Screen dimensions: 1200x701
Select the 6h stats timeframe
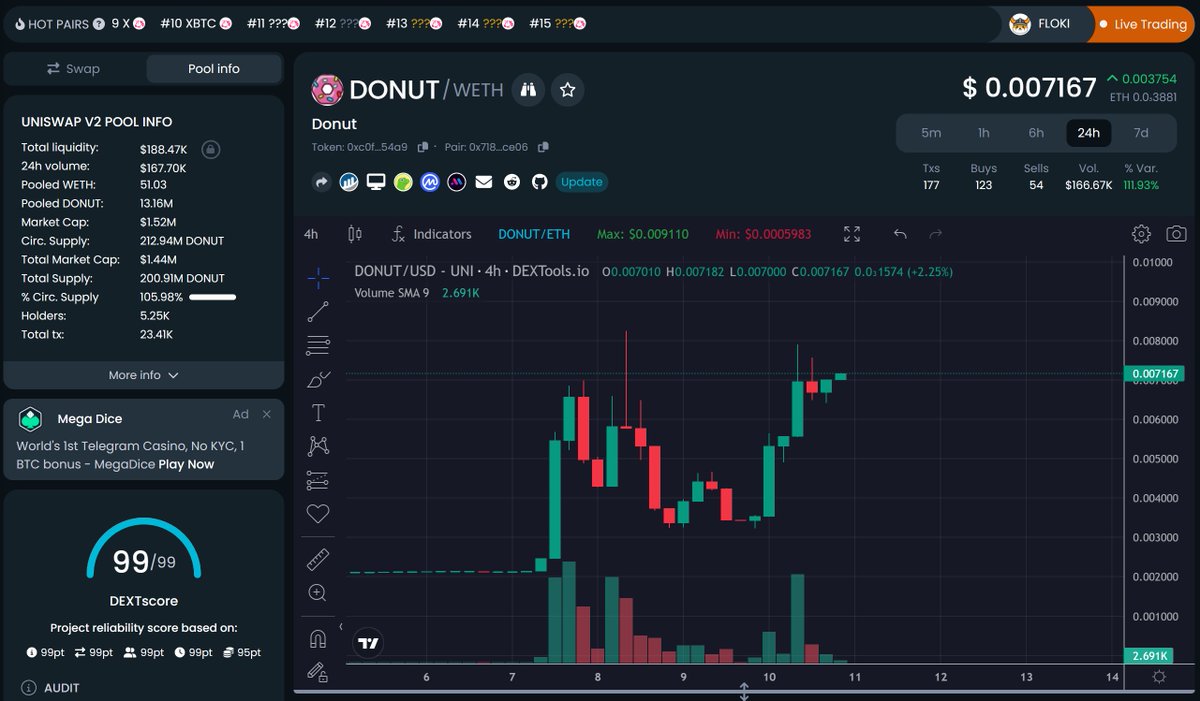coord(1036,132)
